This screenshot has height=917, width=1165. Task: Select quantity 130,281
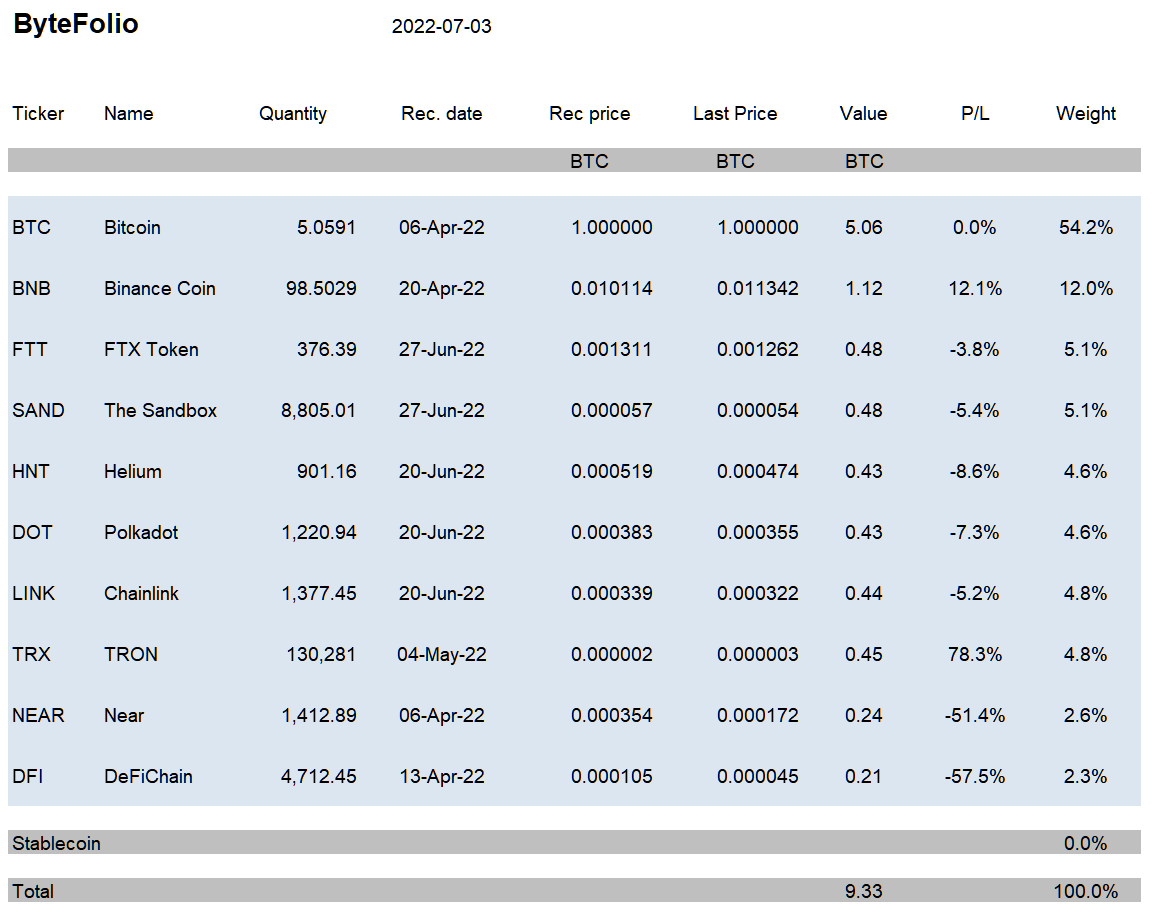point(321,654)
